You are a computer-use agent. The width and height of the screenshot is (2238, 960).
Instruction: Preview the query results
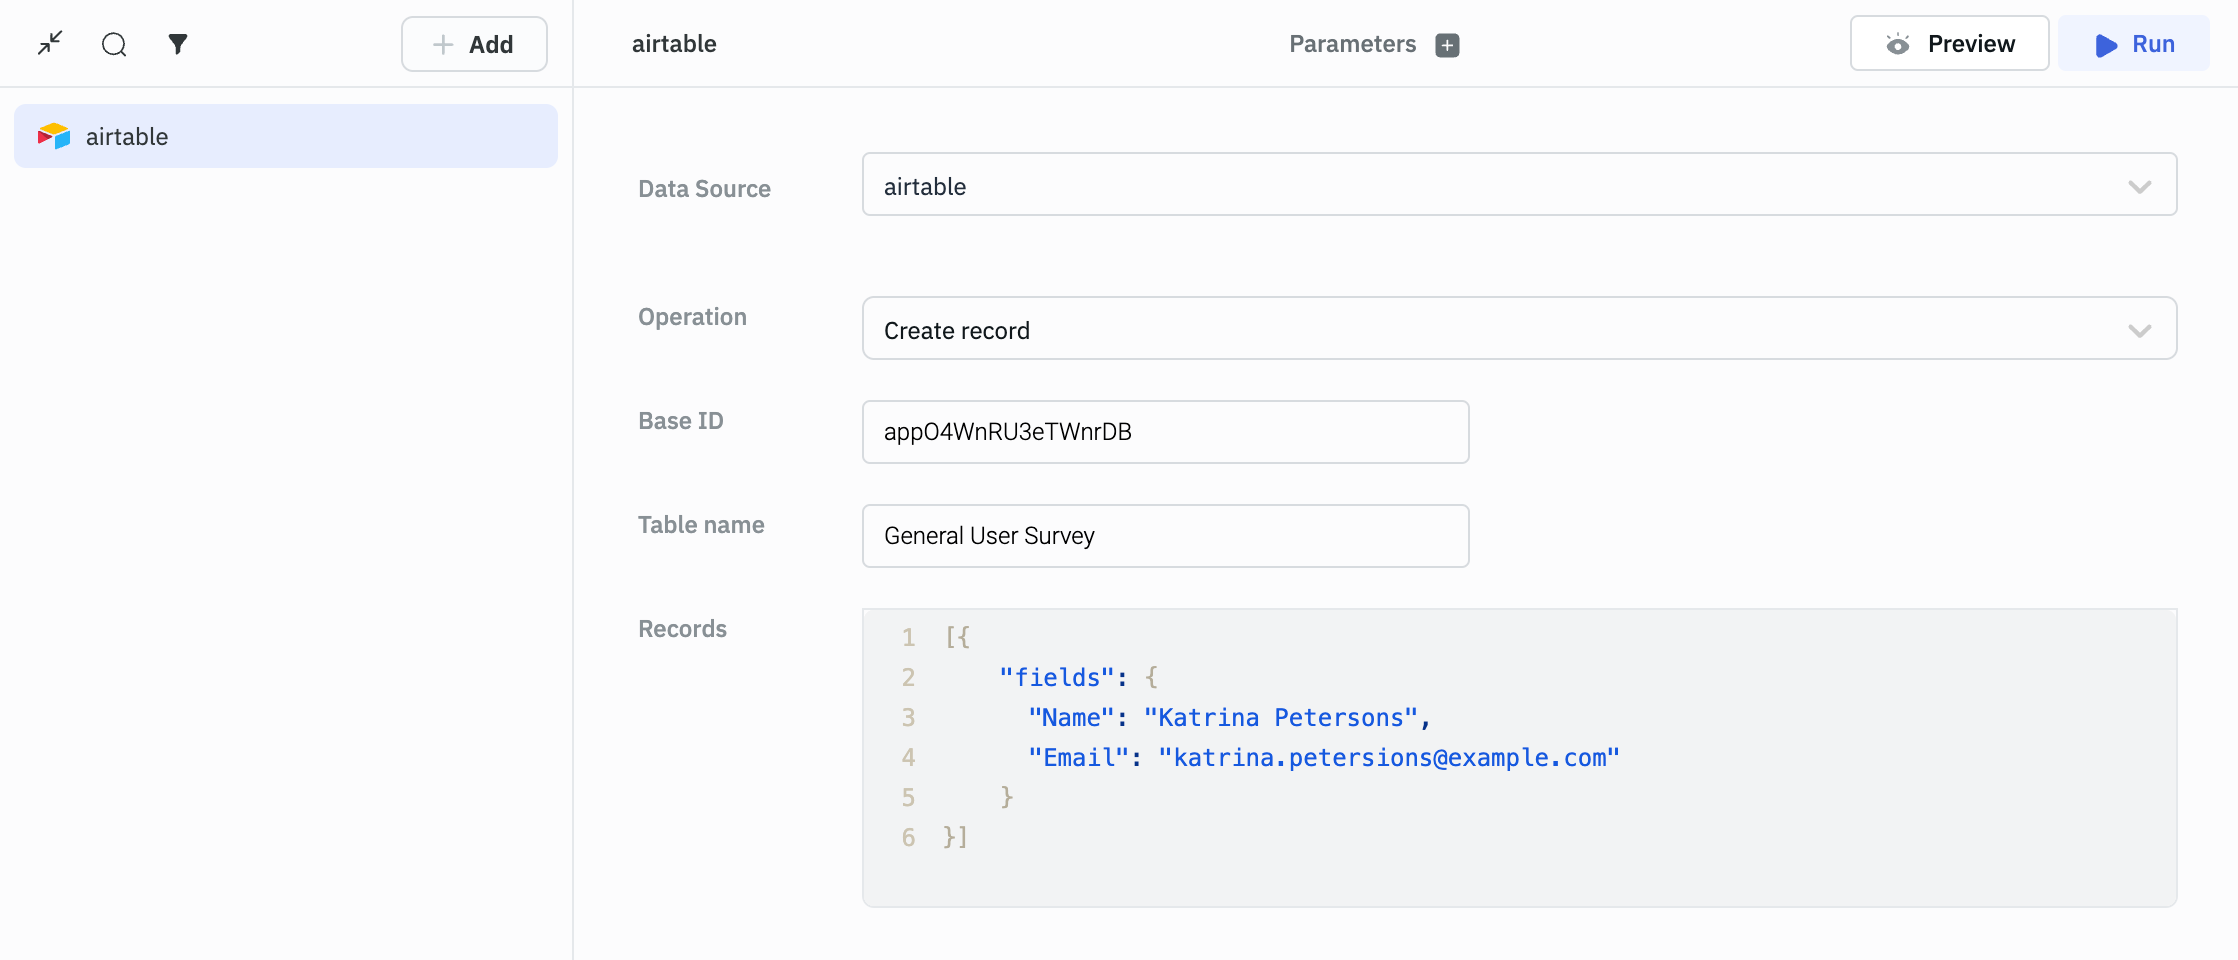[1949, 44]
